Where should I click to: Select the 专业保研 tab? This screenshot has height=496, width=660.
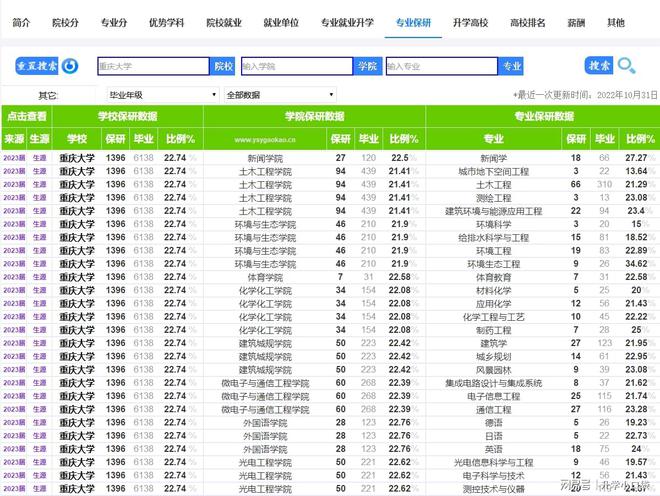pos(413,23)
